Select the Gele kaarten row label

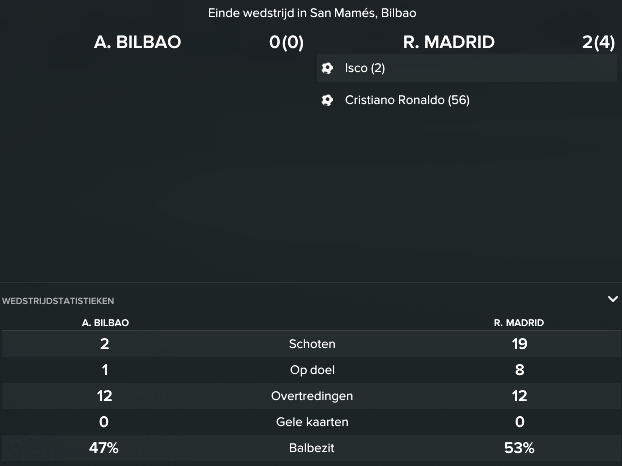point(312,422)
